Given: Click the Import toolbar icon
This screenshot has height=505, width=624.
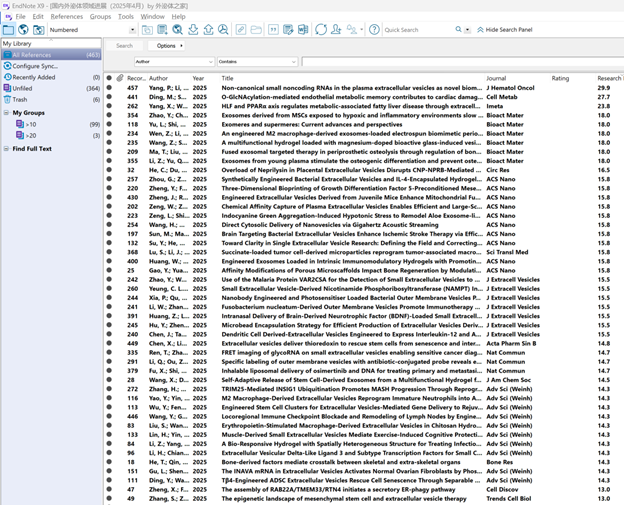Looking at the screenshot, I should (x=193, y=29).
